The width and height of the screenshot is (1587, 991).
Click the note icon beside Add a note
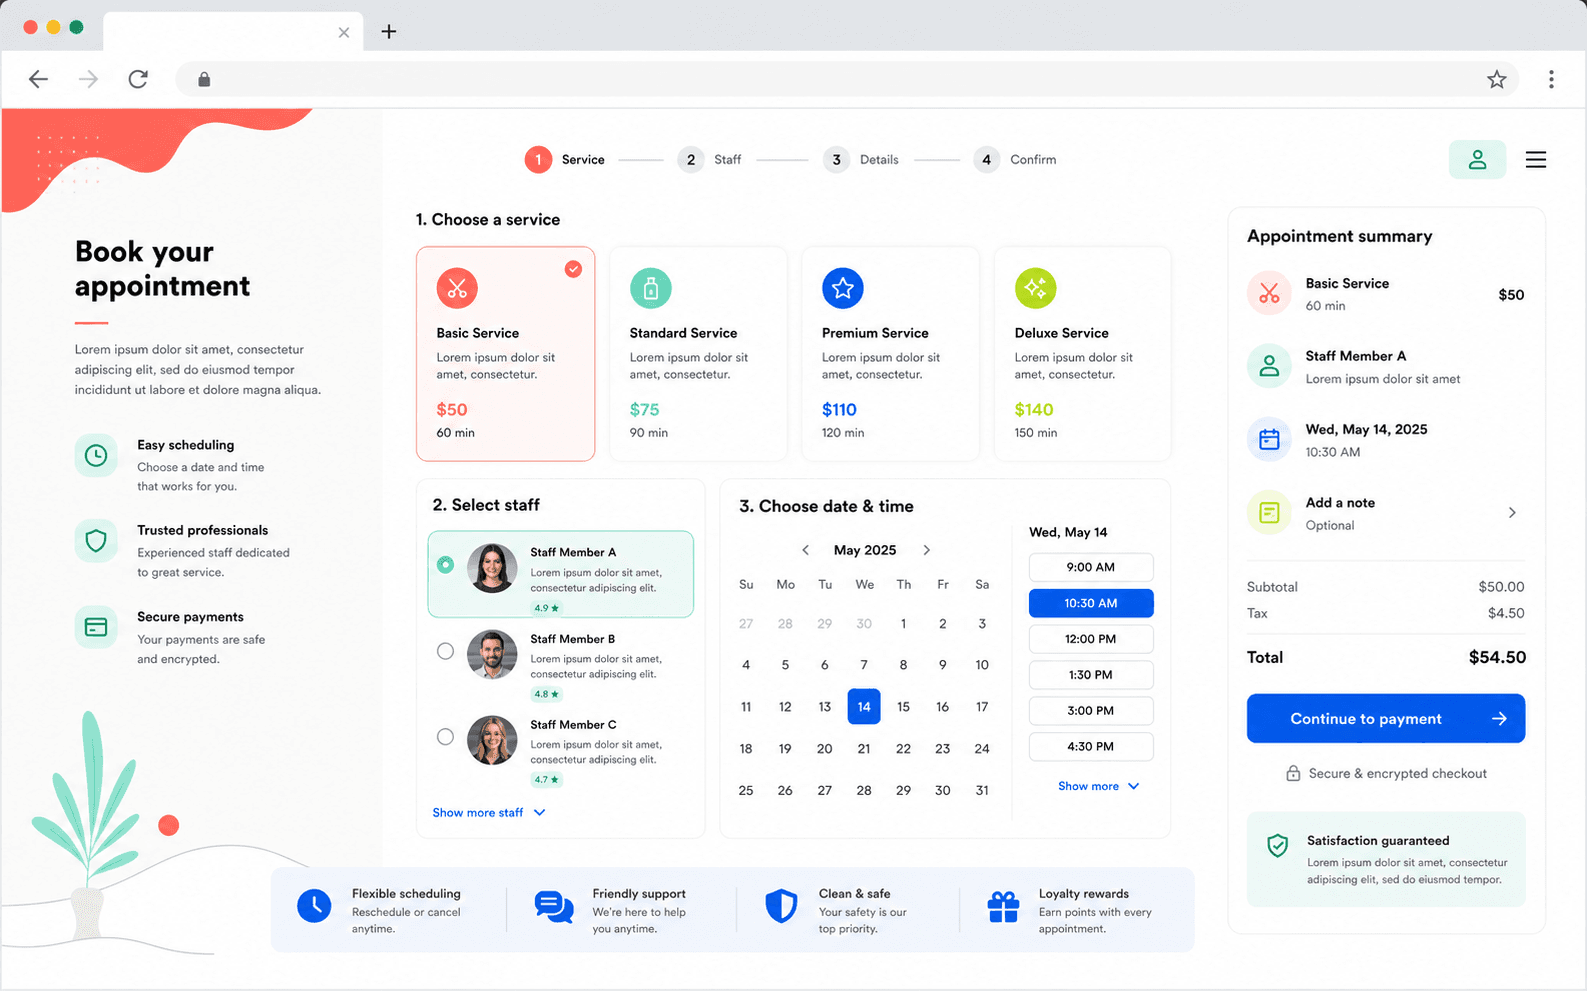click(1269, 513)
